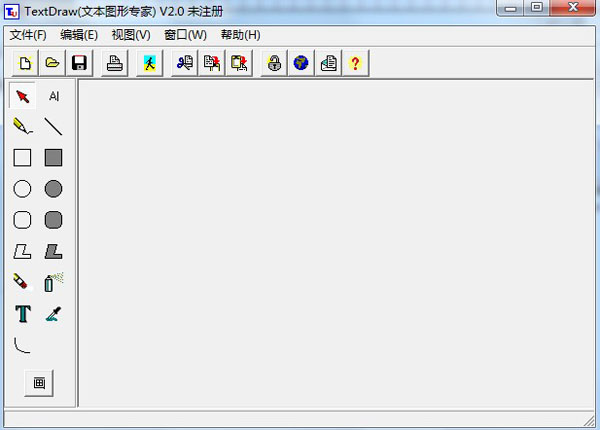
Task: Click the TextDraw title bar app icon
Action: tap(11, 11)
